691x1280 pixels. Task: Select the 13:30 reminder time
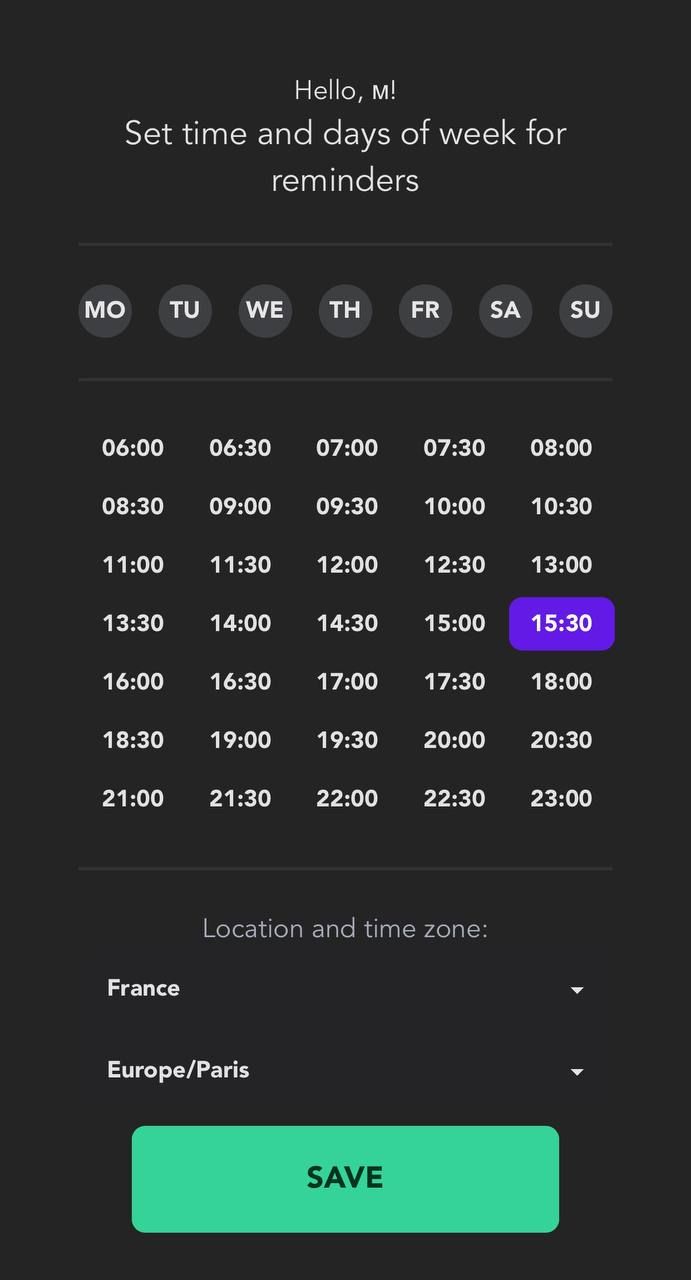click(x=132, y=623)
